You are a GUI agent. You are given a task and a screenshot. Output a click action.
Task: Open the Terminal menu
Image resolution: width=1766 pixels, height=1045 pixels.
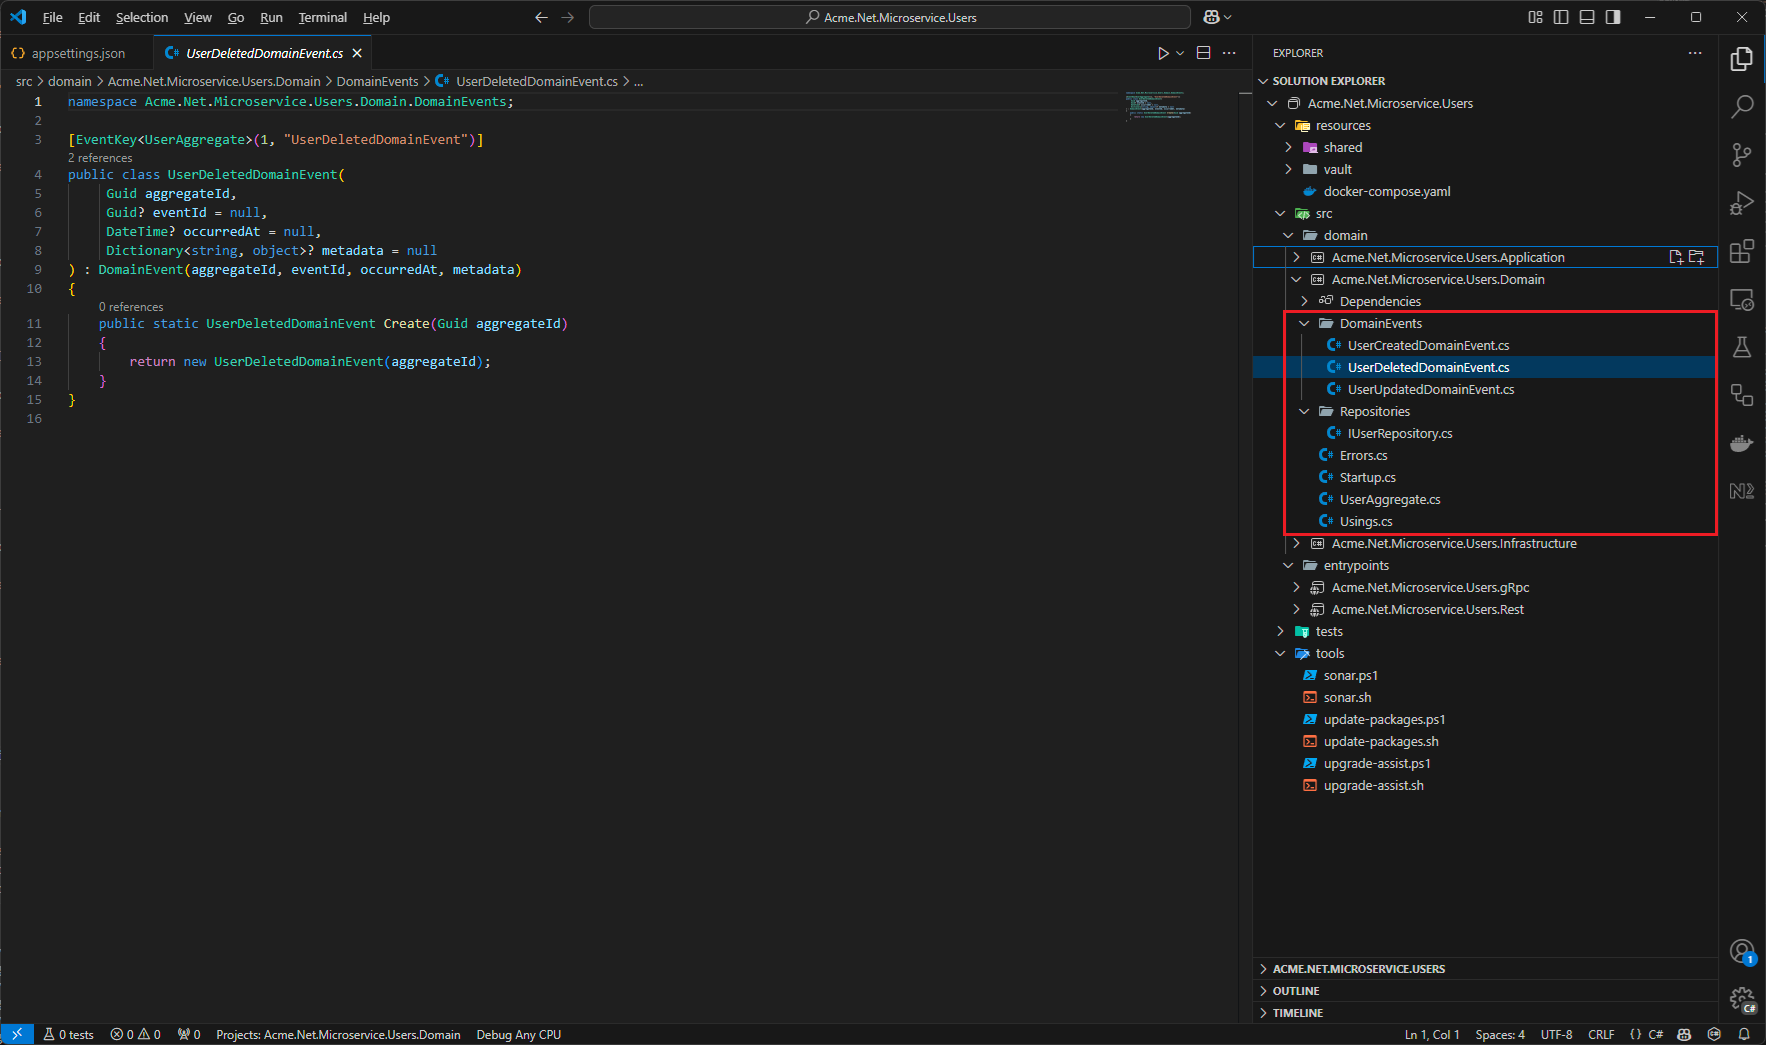pos(322,17)
